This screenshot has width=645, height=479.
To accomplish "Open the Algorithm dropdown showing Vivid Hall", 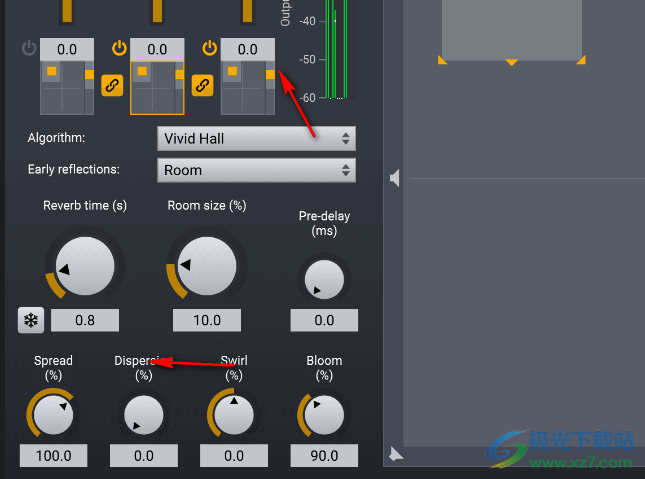I will tap(256, 138).
